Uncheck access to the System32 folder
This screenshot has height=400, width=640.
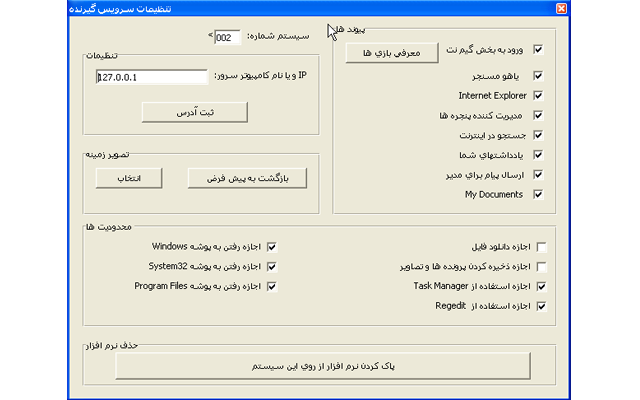click(x=270, y=267)
